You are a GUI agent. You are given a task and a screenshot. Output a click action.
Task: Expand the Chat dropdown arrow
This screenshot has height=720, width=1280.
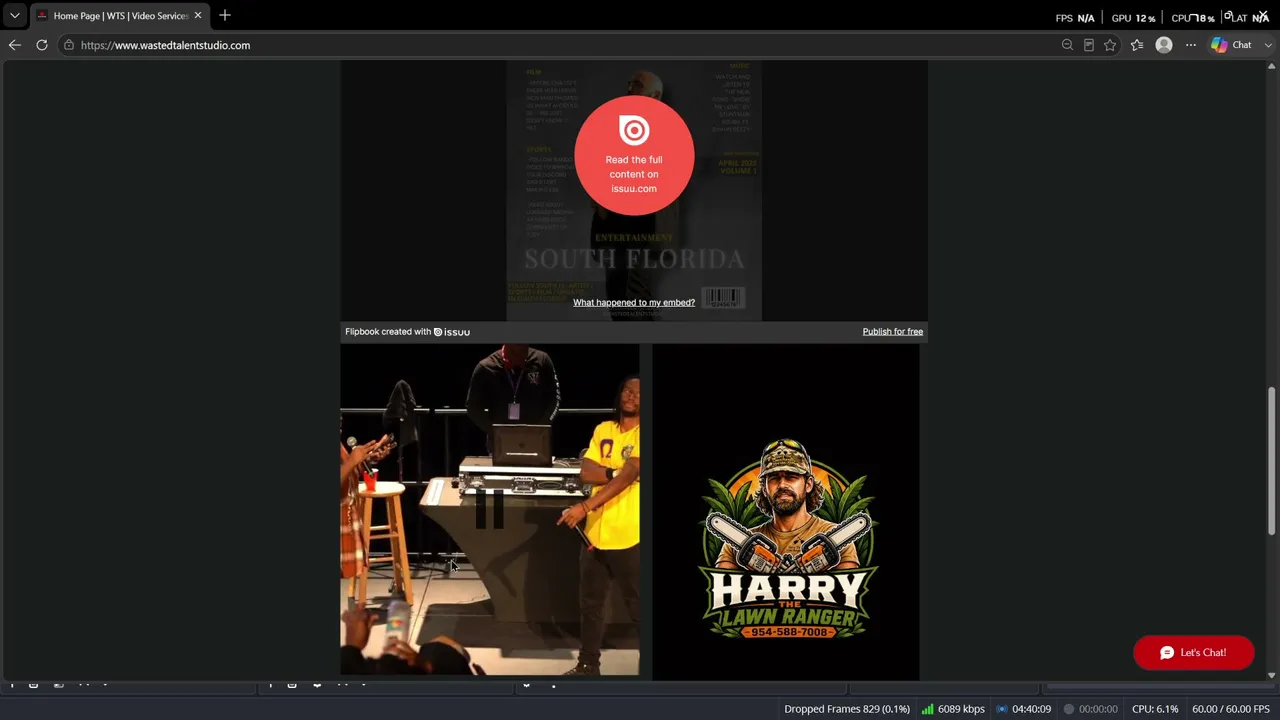click(1269, 45)
